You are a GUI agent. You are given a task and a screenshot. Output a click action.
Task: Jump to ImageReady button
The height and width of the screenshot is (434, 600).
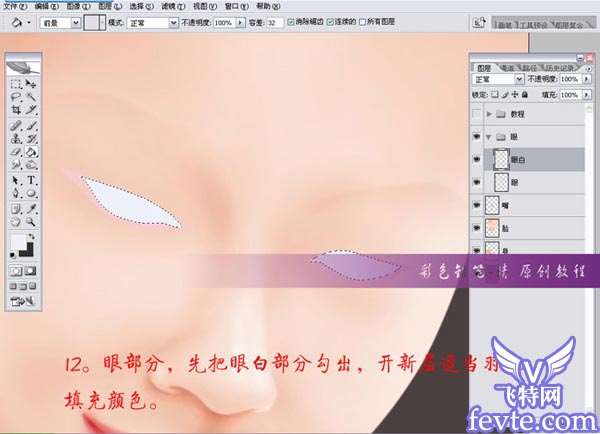pyautogui.click(x=23, y=302)
